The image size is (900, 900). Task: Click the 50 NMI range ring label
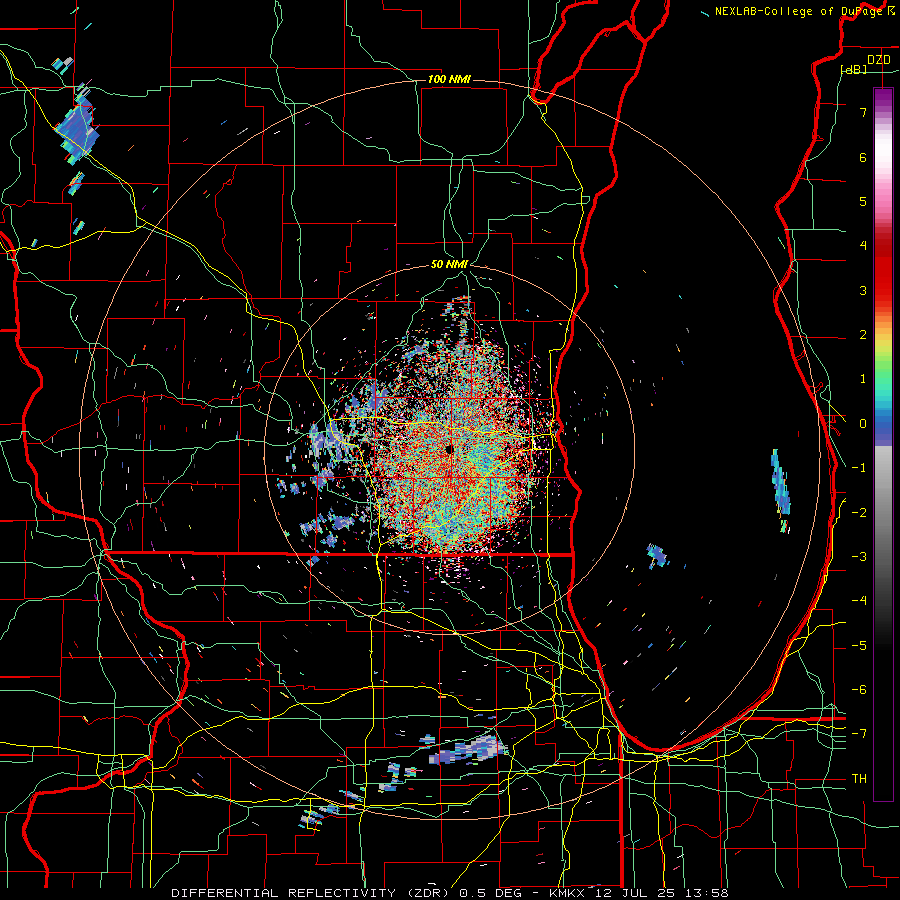[449, 264]
